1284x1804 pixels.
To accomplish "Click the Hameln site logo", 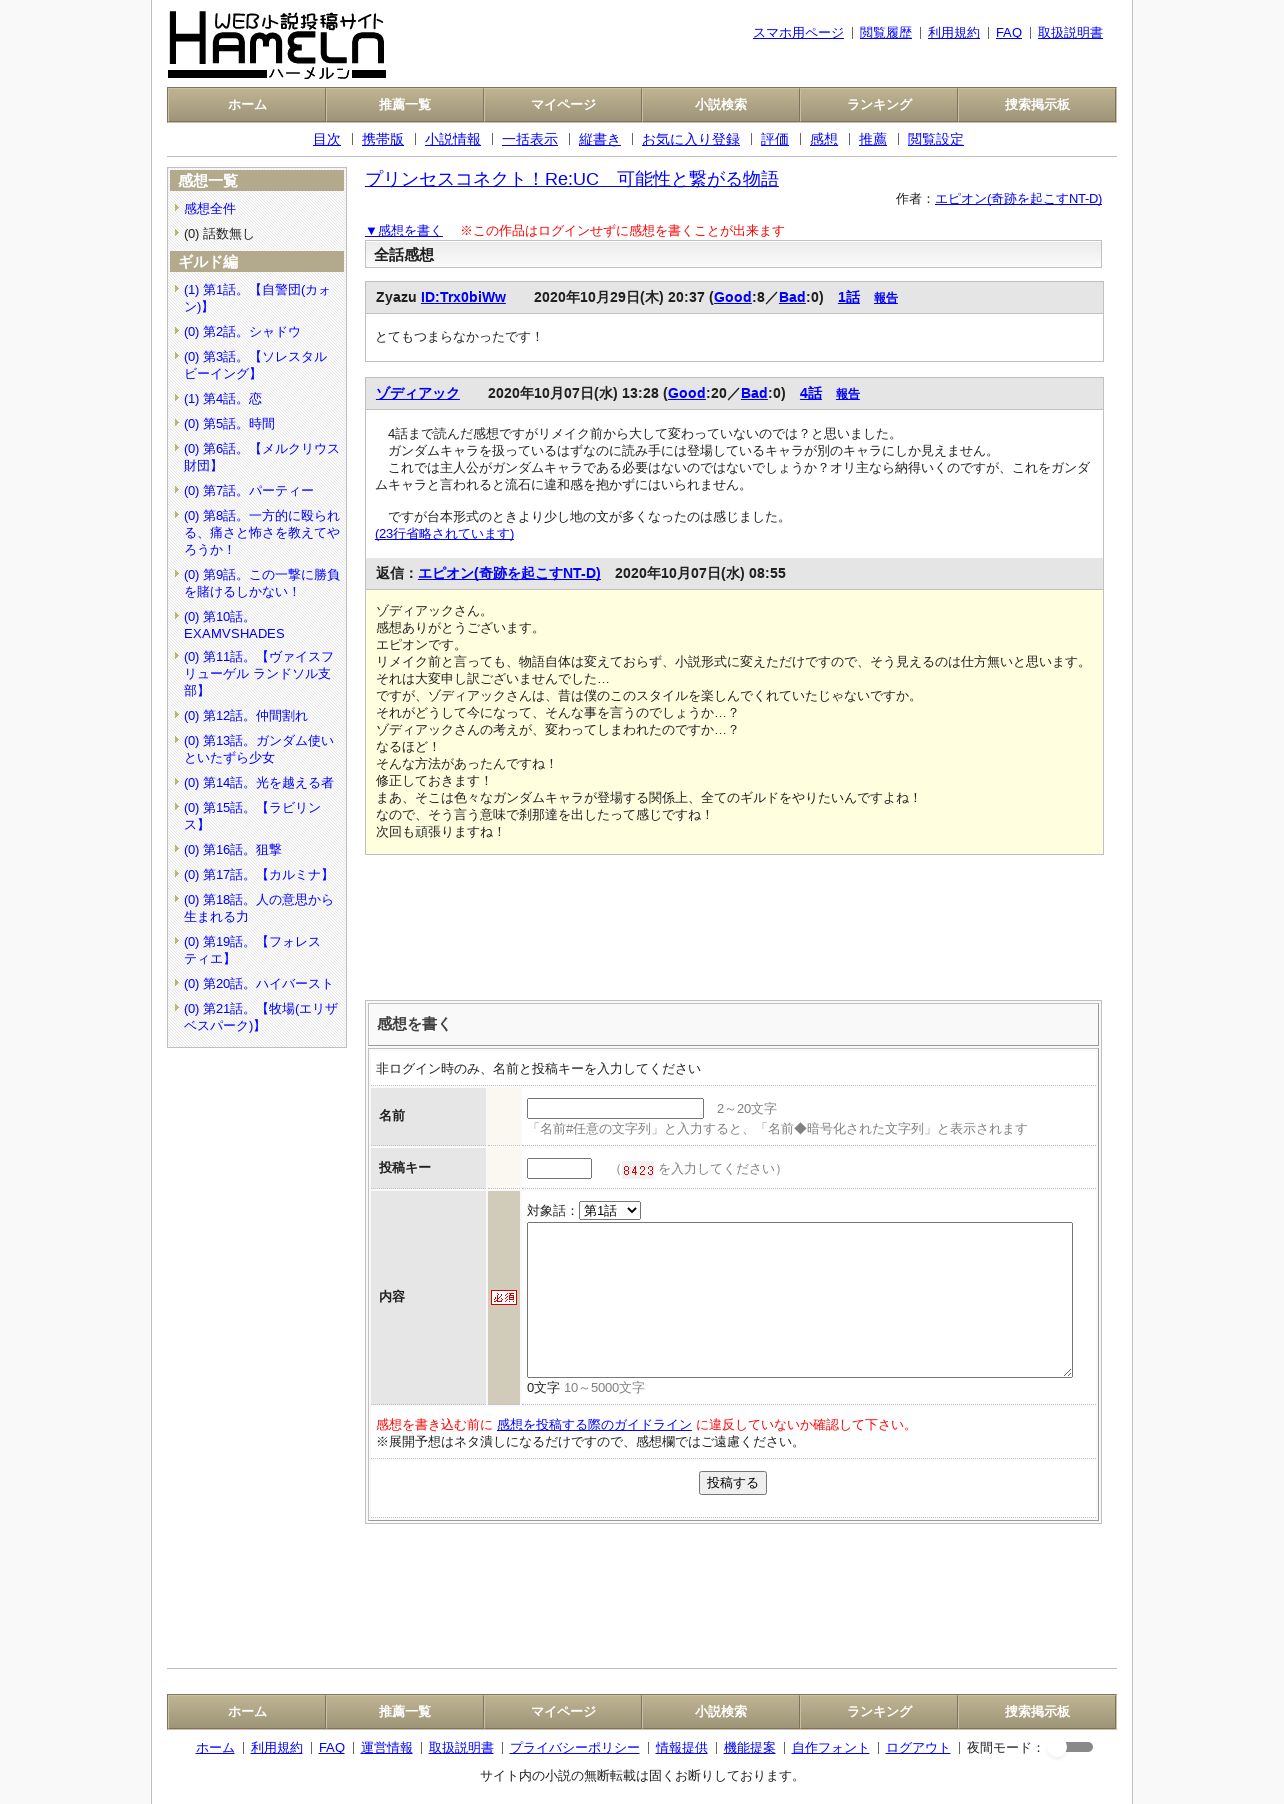I will 277,45.
